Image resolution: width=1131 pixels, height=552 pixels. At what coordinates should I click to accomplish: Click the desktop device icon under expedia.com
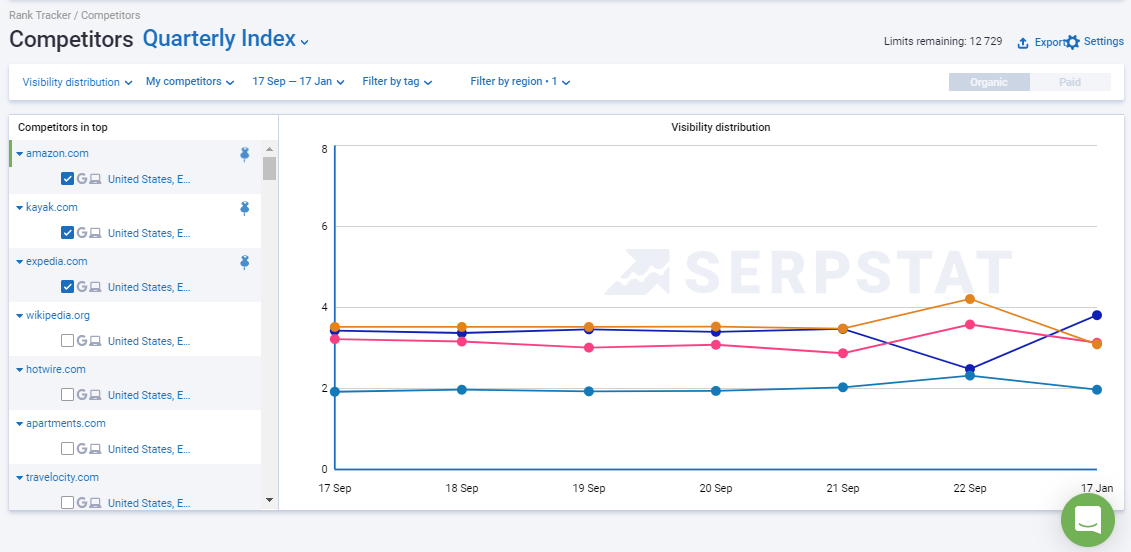point(95,287)
